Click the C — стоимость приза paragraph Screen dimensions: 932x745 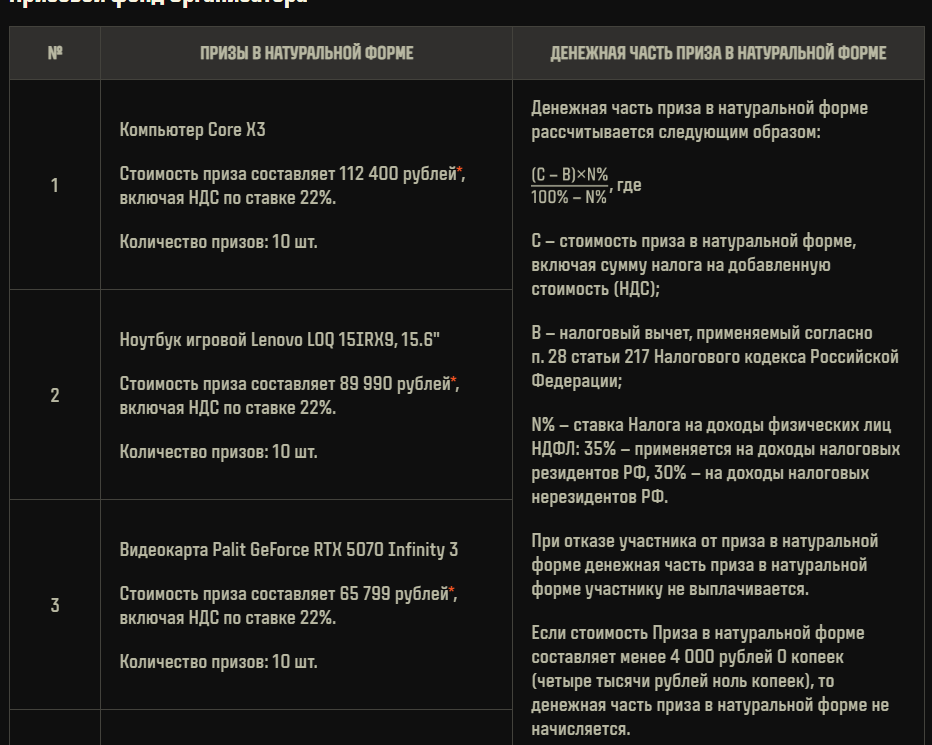coord(694,265)
